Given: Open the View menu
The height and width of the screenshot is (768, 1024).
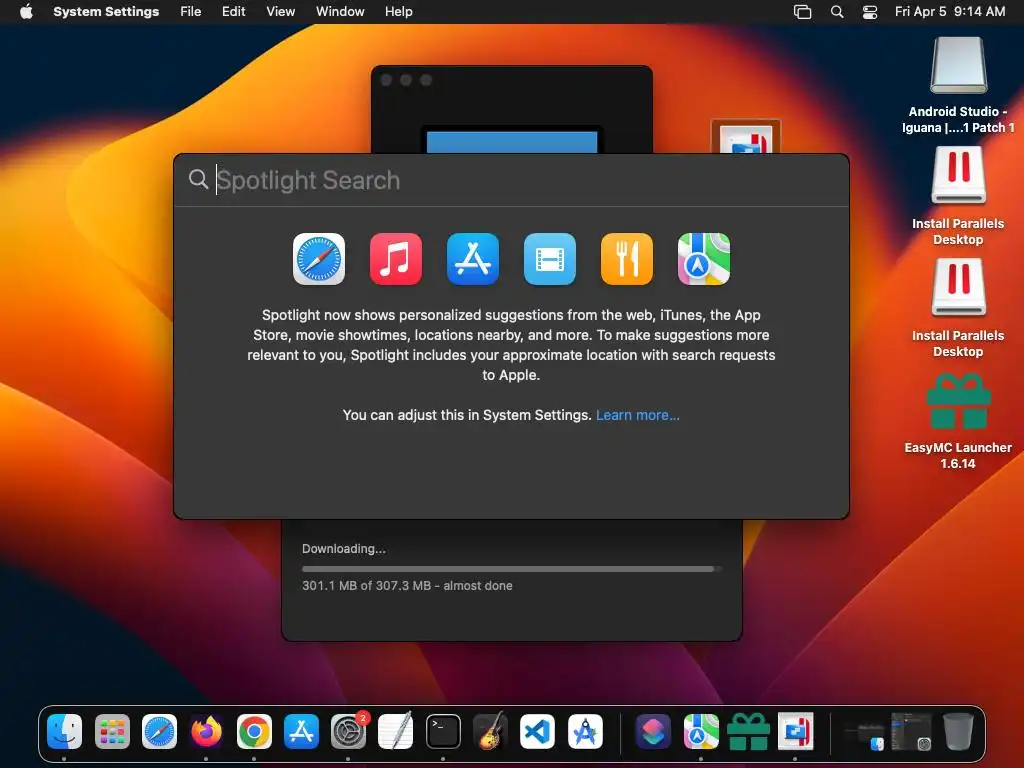Looking at the screenshot, I should 281,12.
